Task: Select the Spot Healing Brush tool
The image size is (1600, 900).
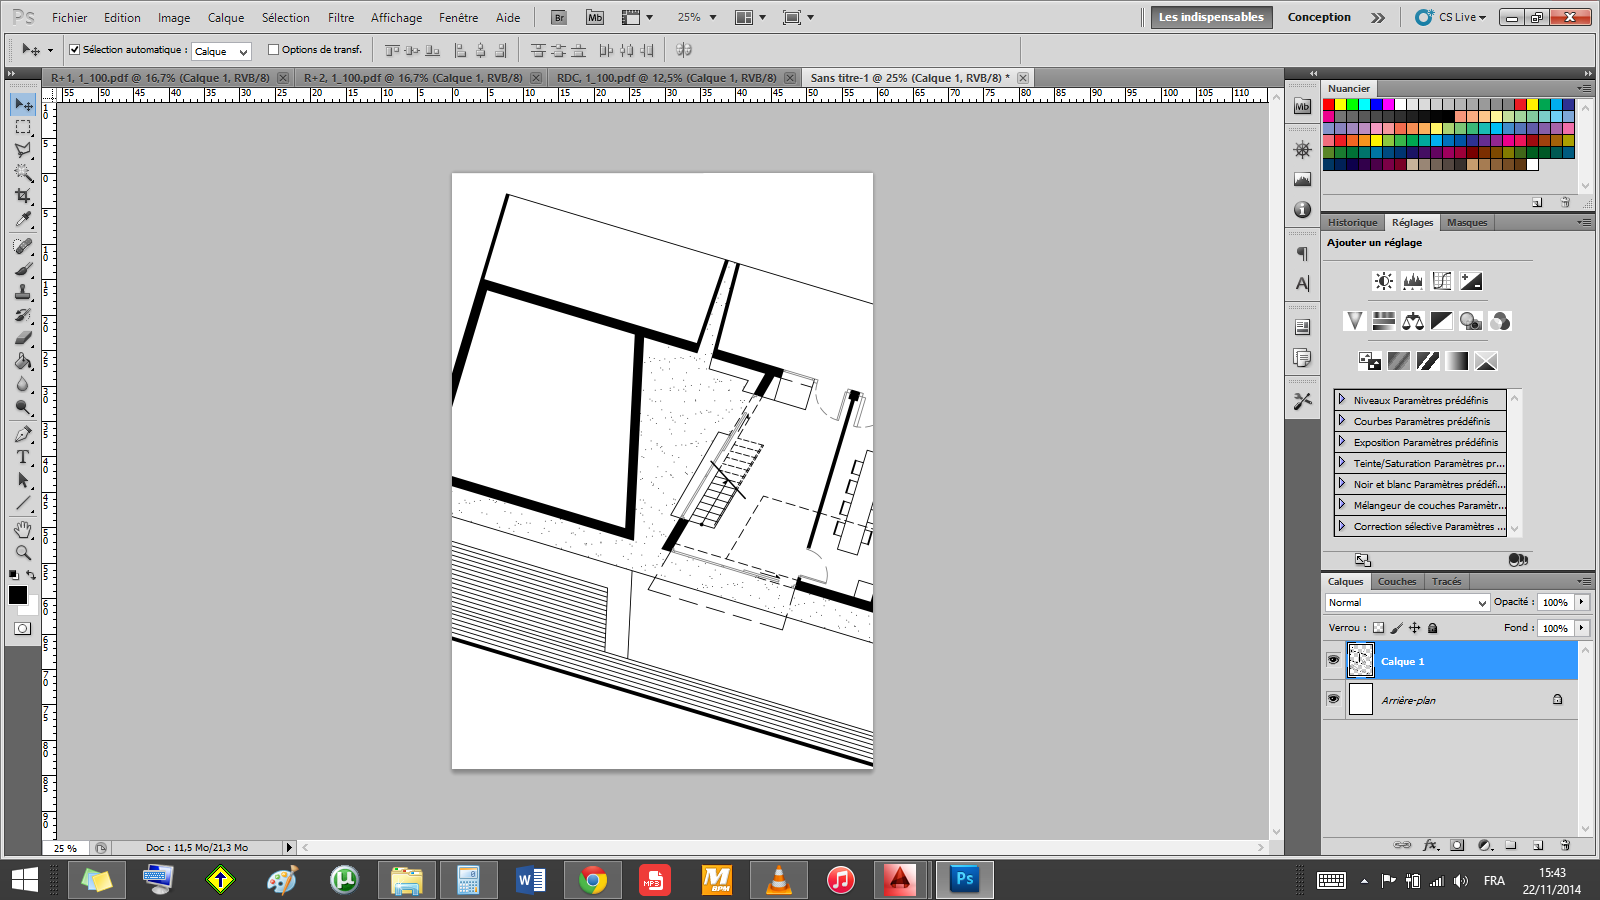Action: 23,246
